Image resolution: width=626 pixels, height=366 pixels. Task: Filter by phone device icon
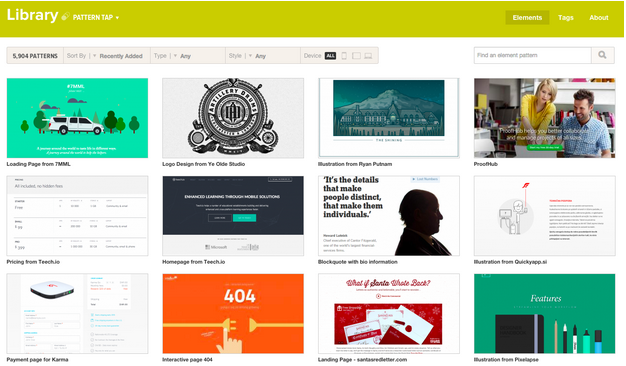tap(344, 56)
